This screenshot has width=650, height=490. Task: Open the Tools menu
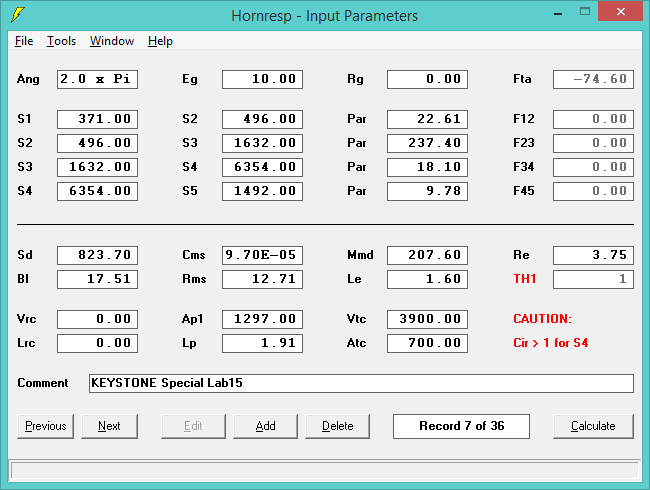(61, 41)
